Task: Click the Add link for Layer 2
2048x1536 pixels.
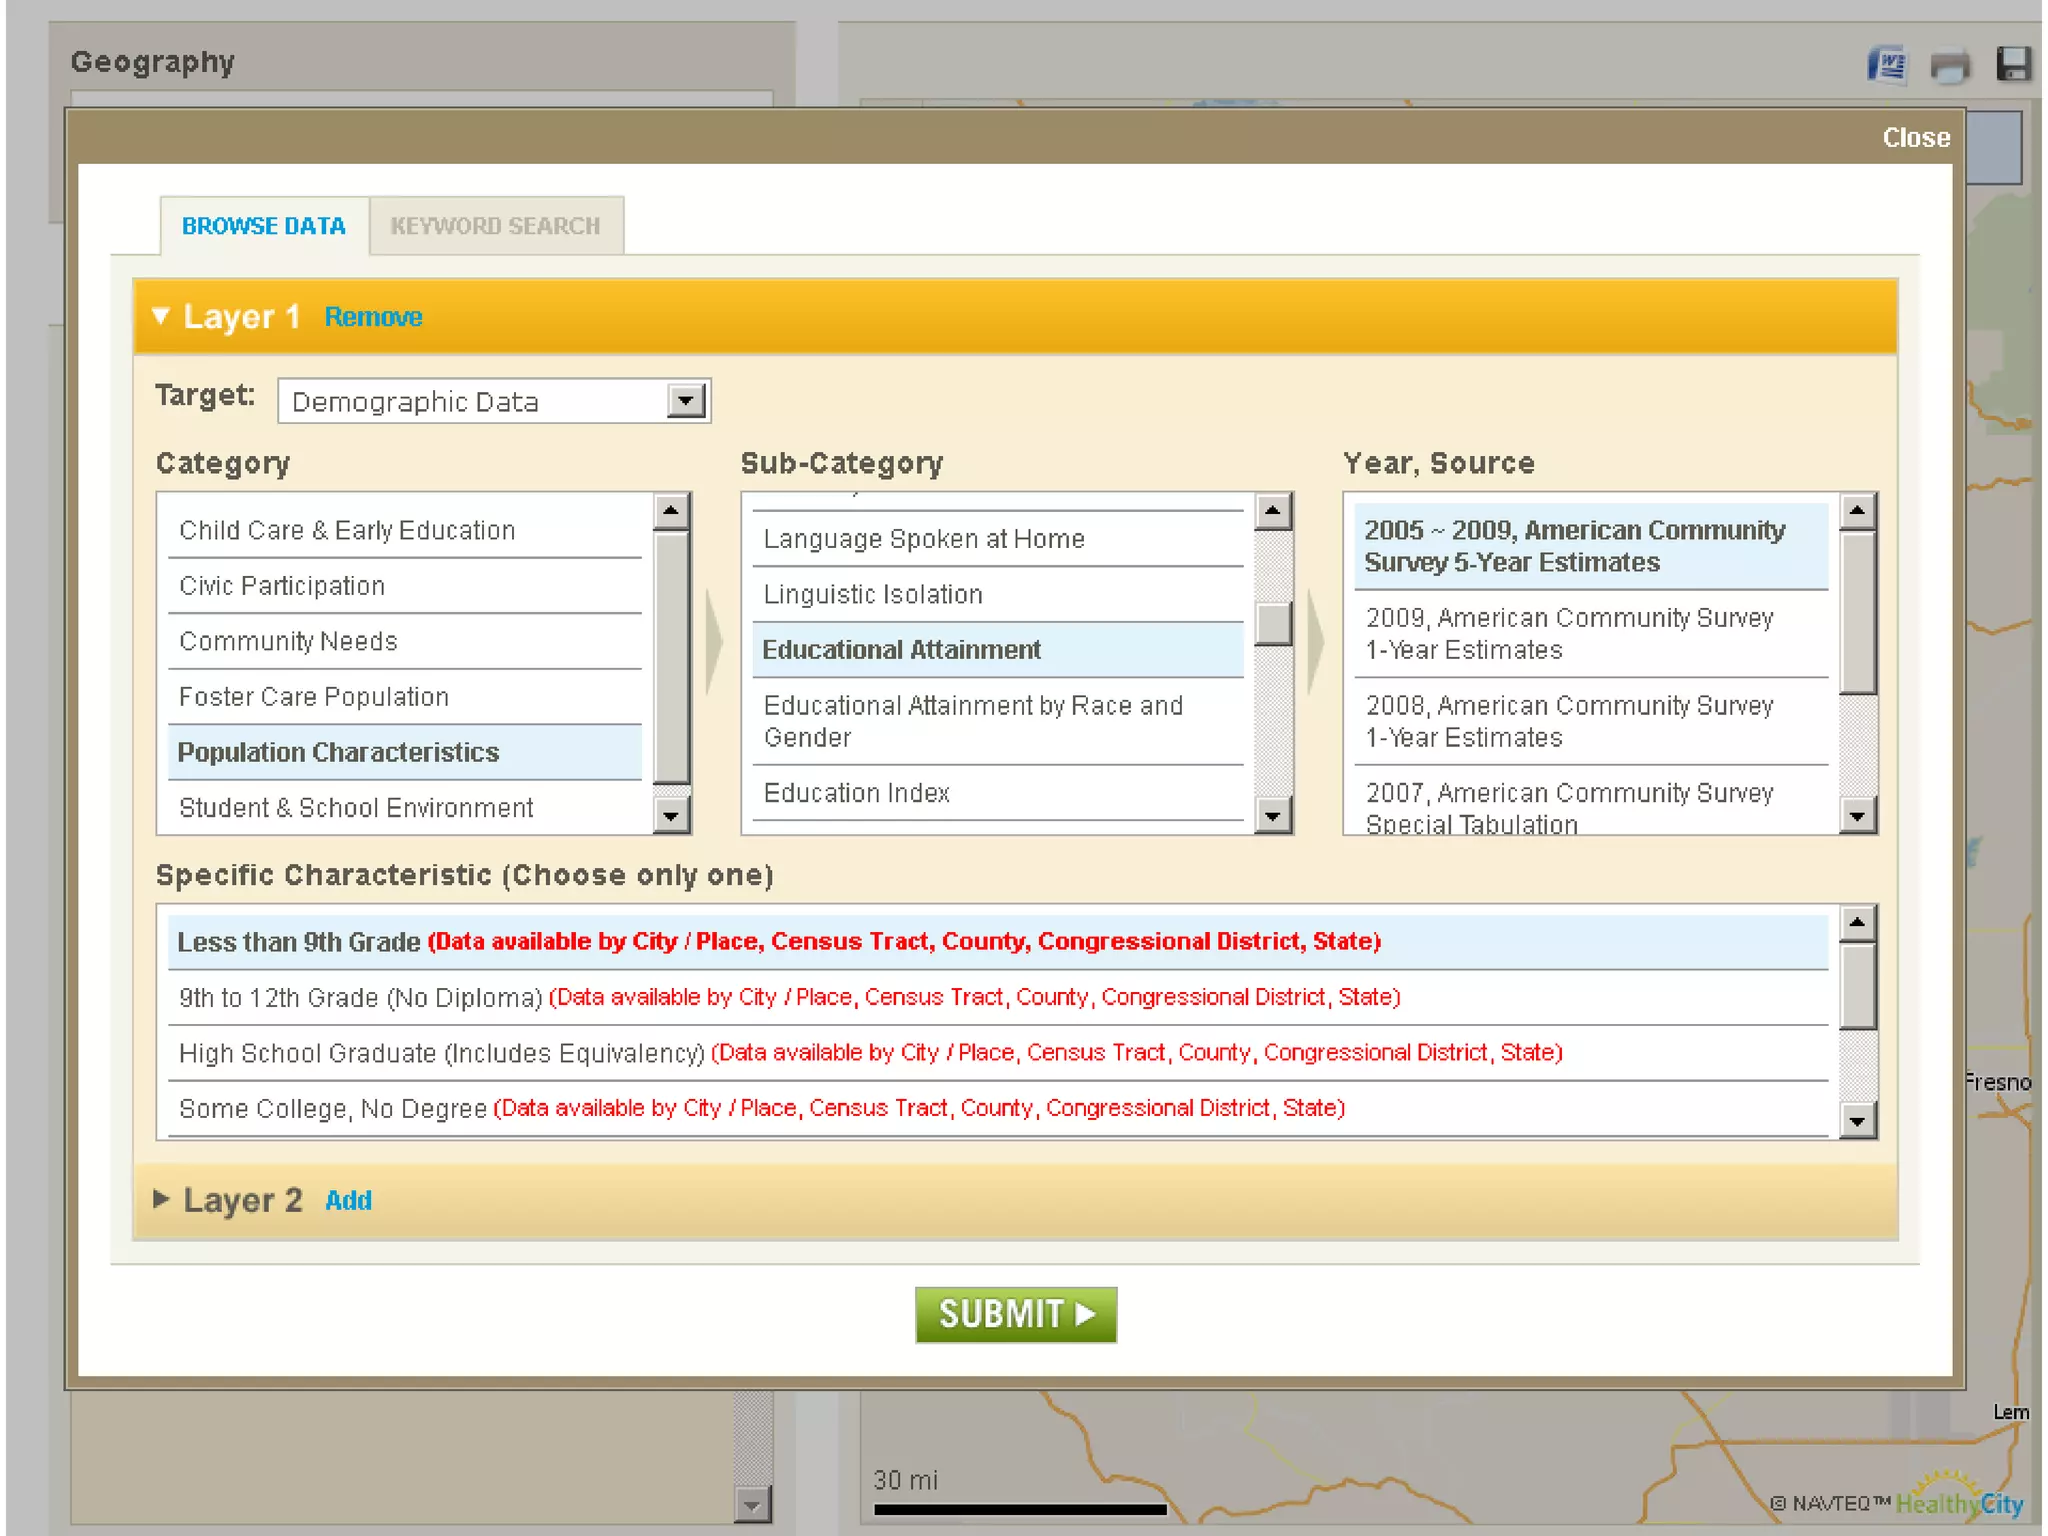Action: [x=348, y=1200]
